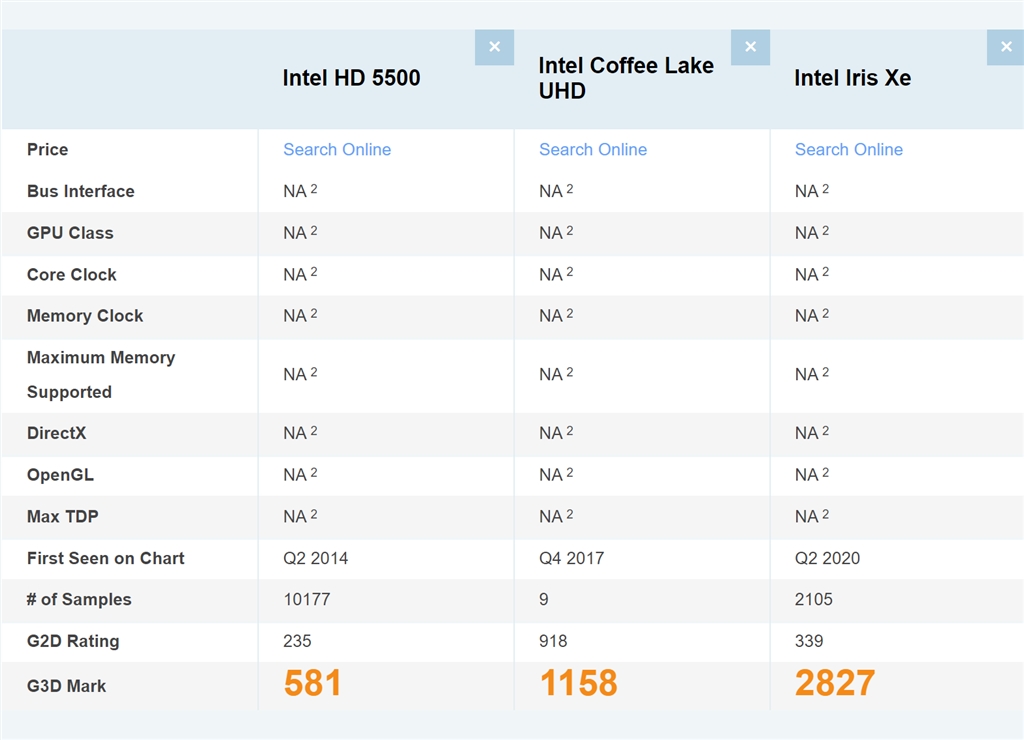Select sample count 2105
The width and height of the screenshot is (1024, 740).
click(814, 600)
